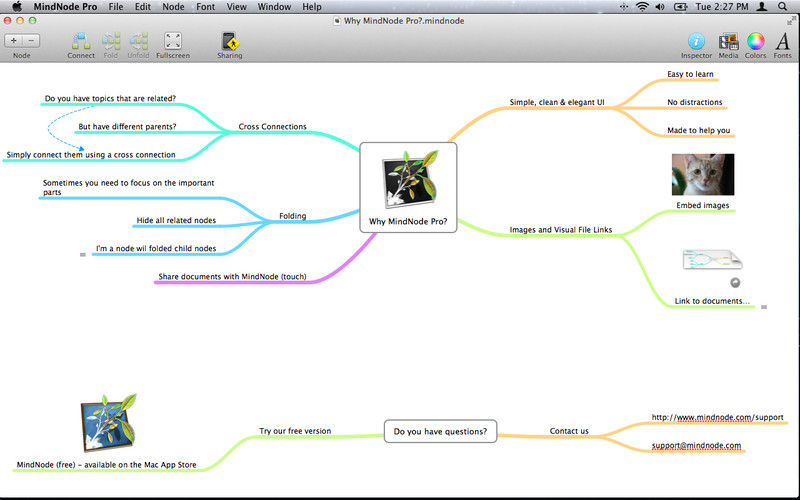Open the Edit menu
Screen dimensions: 800x500
coord(142,7)
